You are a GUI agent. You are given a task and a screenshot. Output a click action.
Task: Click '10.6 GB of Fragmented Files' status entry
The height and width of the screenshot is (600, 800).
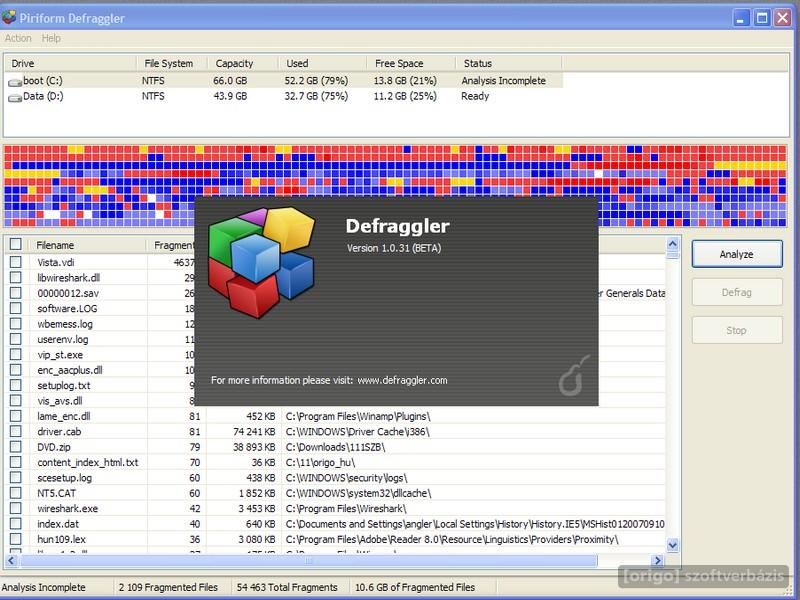point(415,587)
